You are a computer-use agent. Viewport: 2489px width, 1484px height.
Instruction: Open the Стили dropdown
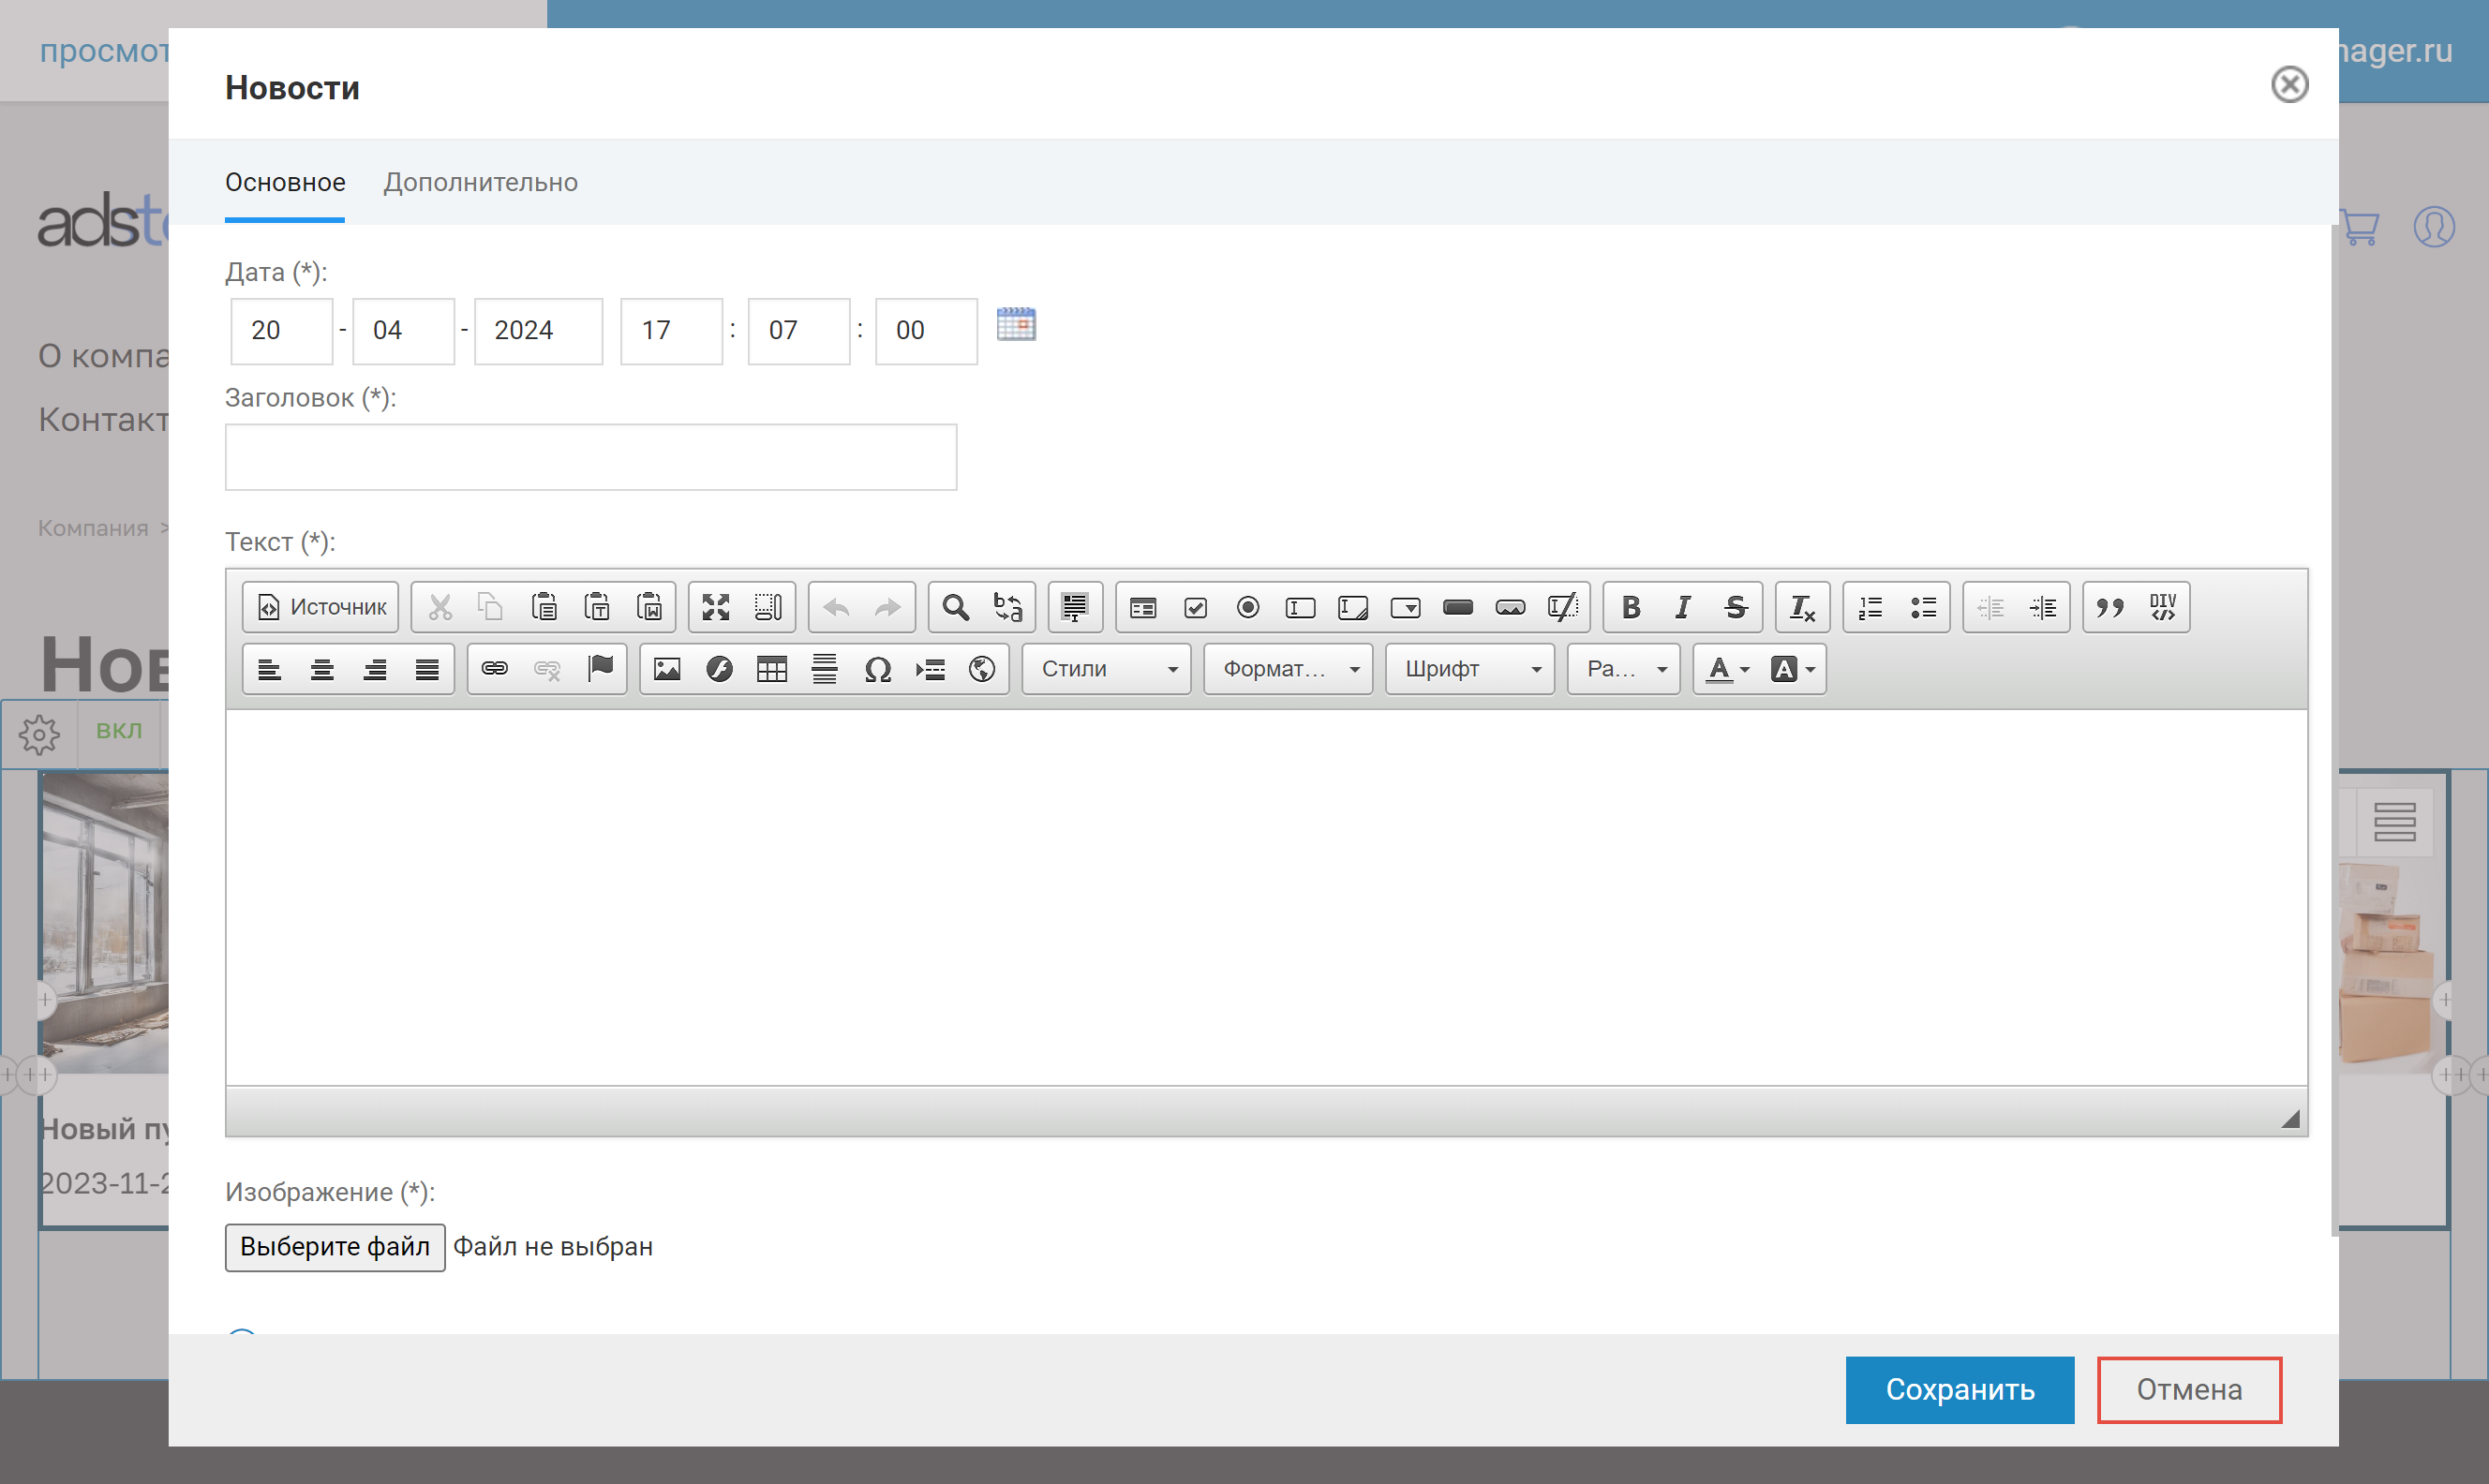tap(1107, 669)
